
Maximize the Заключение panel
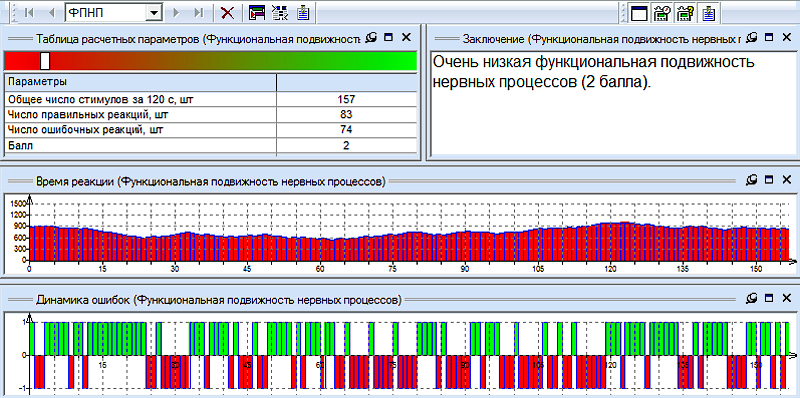(769, 37)
